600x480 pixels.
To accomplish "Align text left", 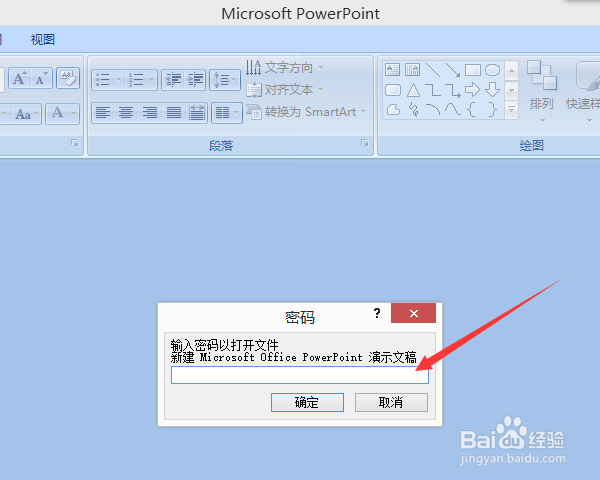I will click(103, 113).
